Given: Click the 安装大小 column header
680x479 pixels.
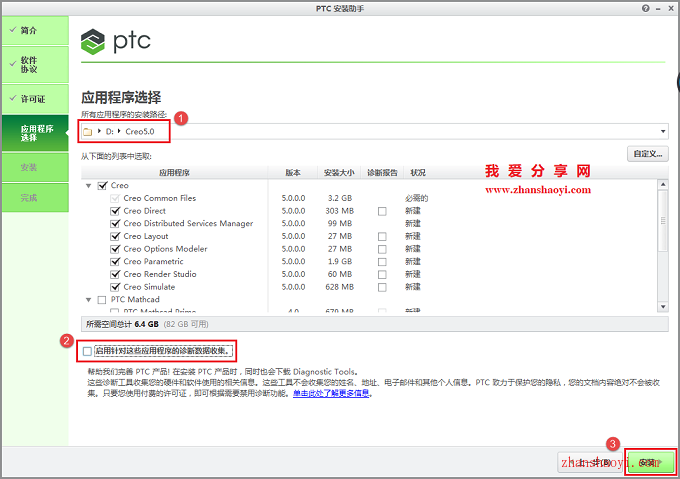Looking at the screenshot, I should (x=339, y=173).
